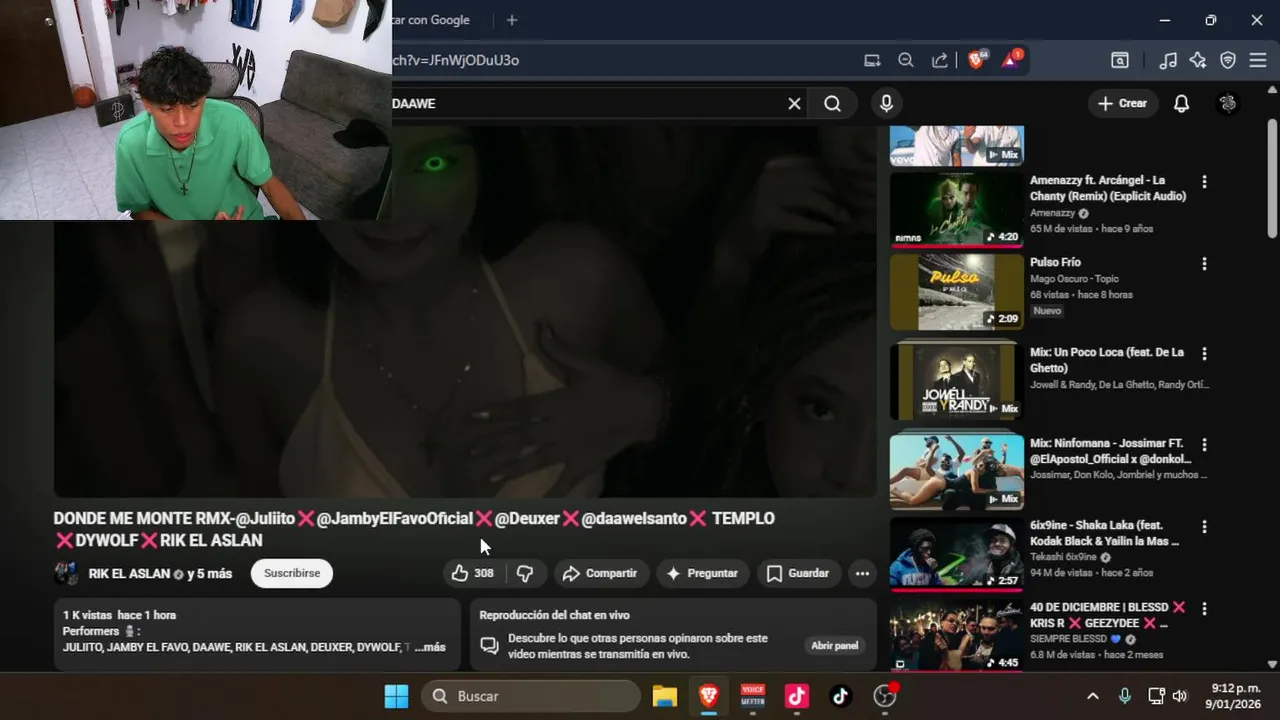The image size is (1280, 720).
Task: Open the volume control in system tray
Action: 1180,696
